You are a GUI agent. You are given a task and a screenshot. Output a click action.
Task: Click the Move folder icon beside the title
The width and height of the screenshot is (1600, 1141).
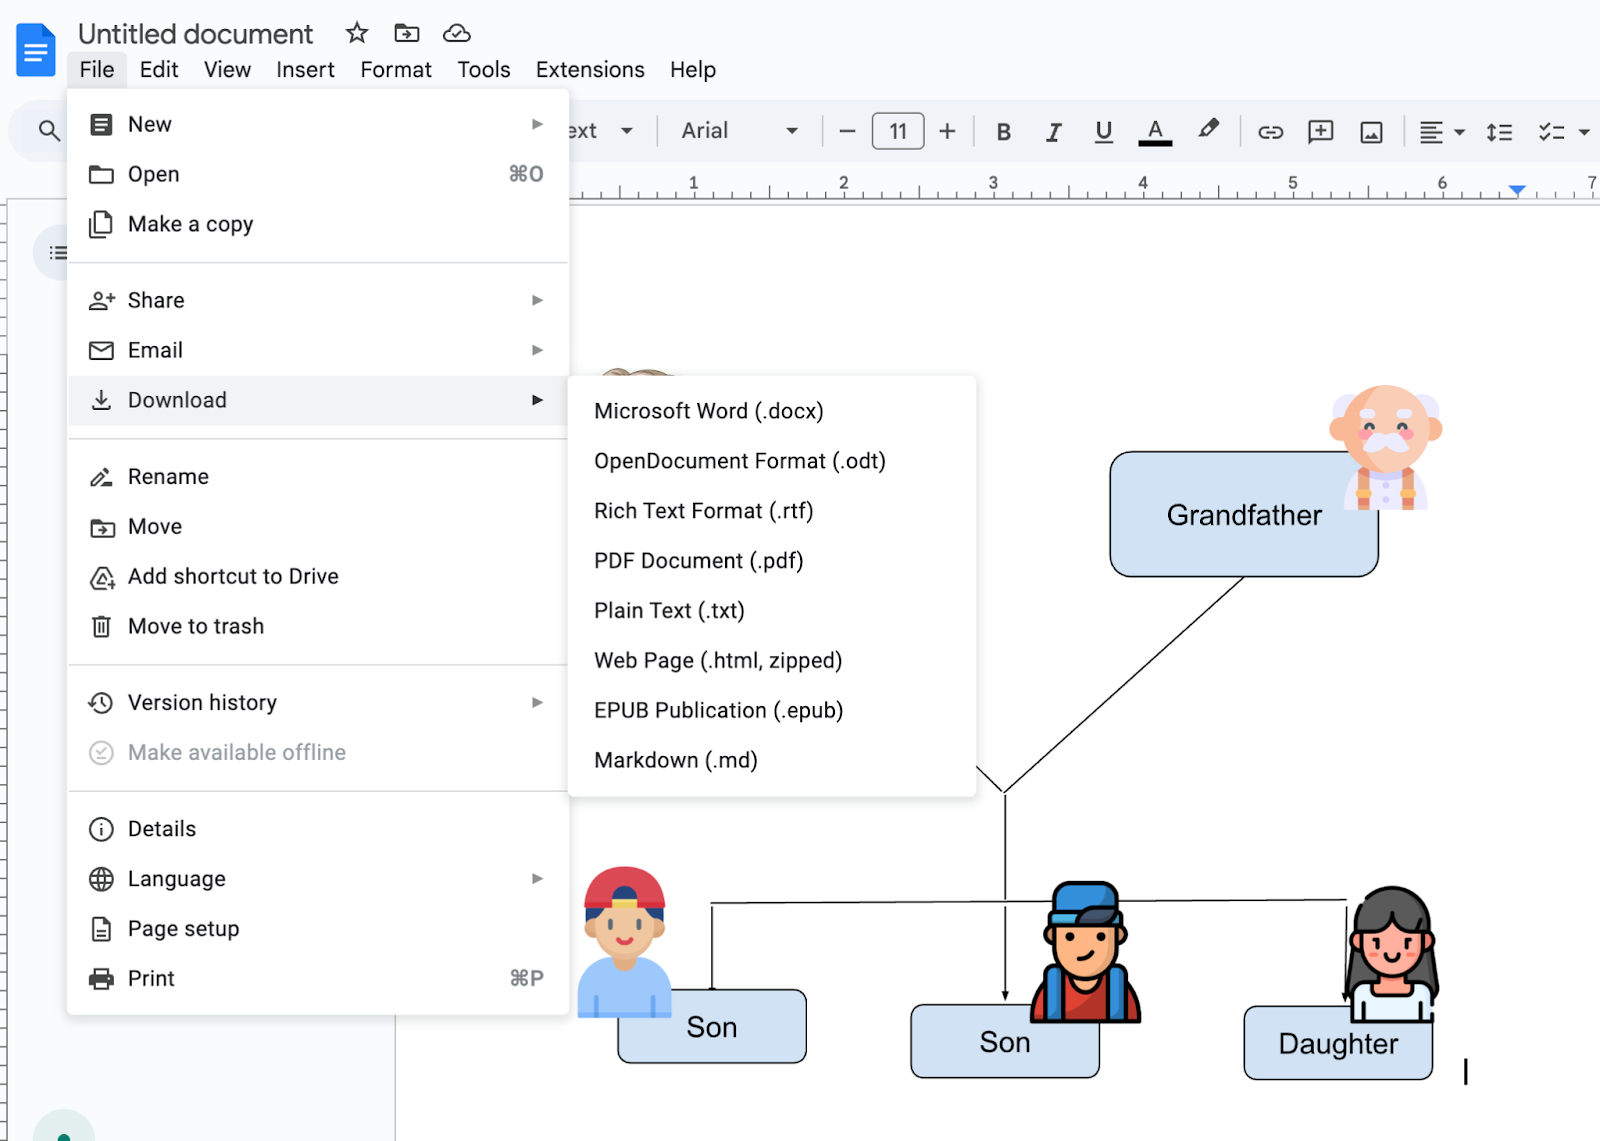click(x=406, y=33)
